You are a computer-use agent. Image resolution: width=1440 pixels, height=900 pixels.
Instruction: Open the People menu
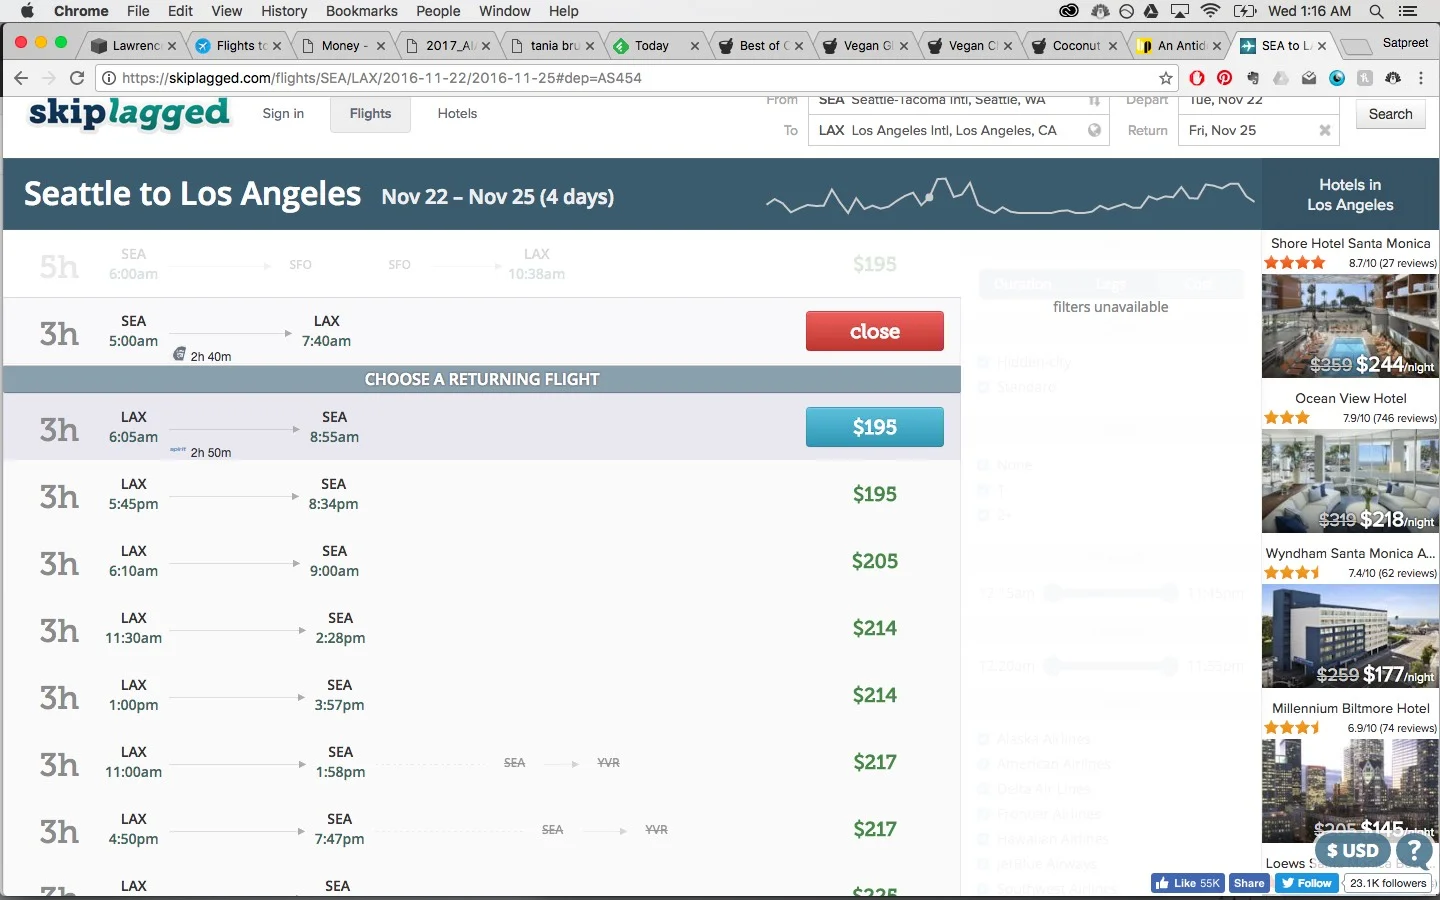[x=438, y=11]
